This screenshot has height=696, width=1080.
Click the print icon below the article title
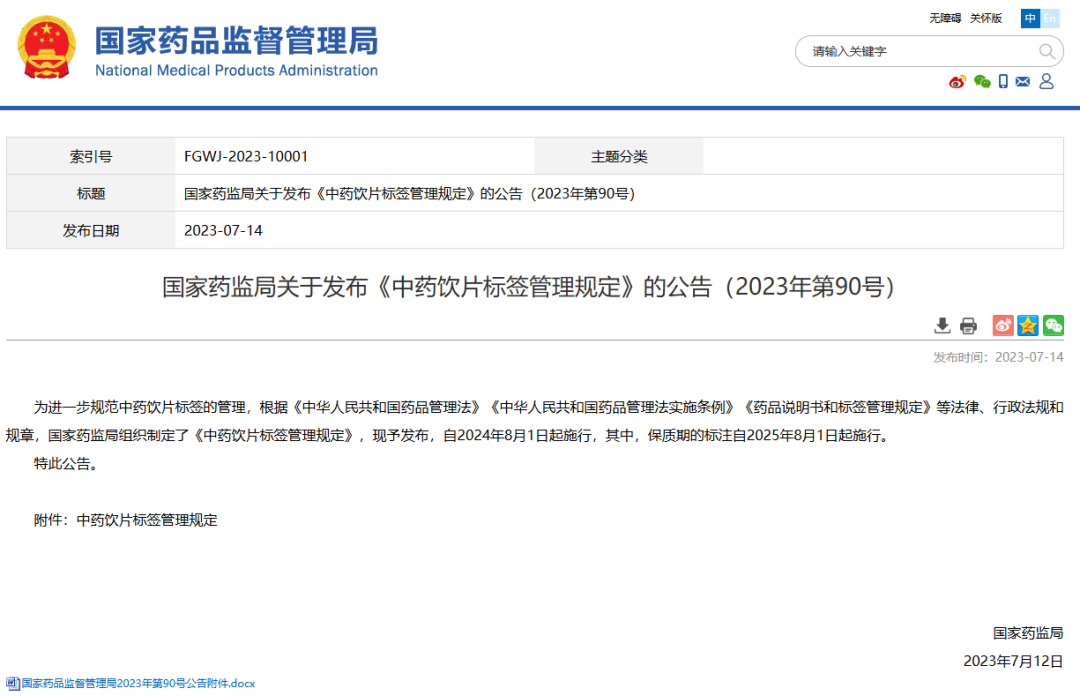tap(968, 325)
